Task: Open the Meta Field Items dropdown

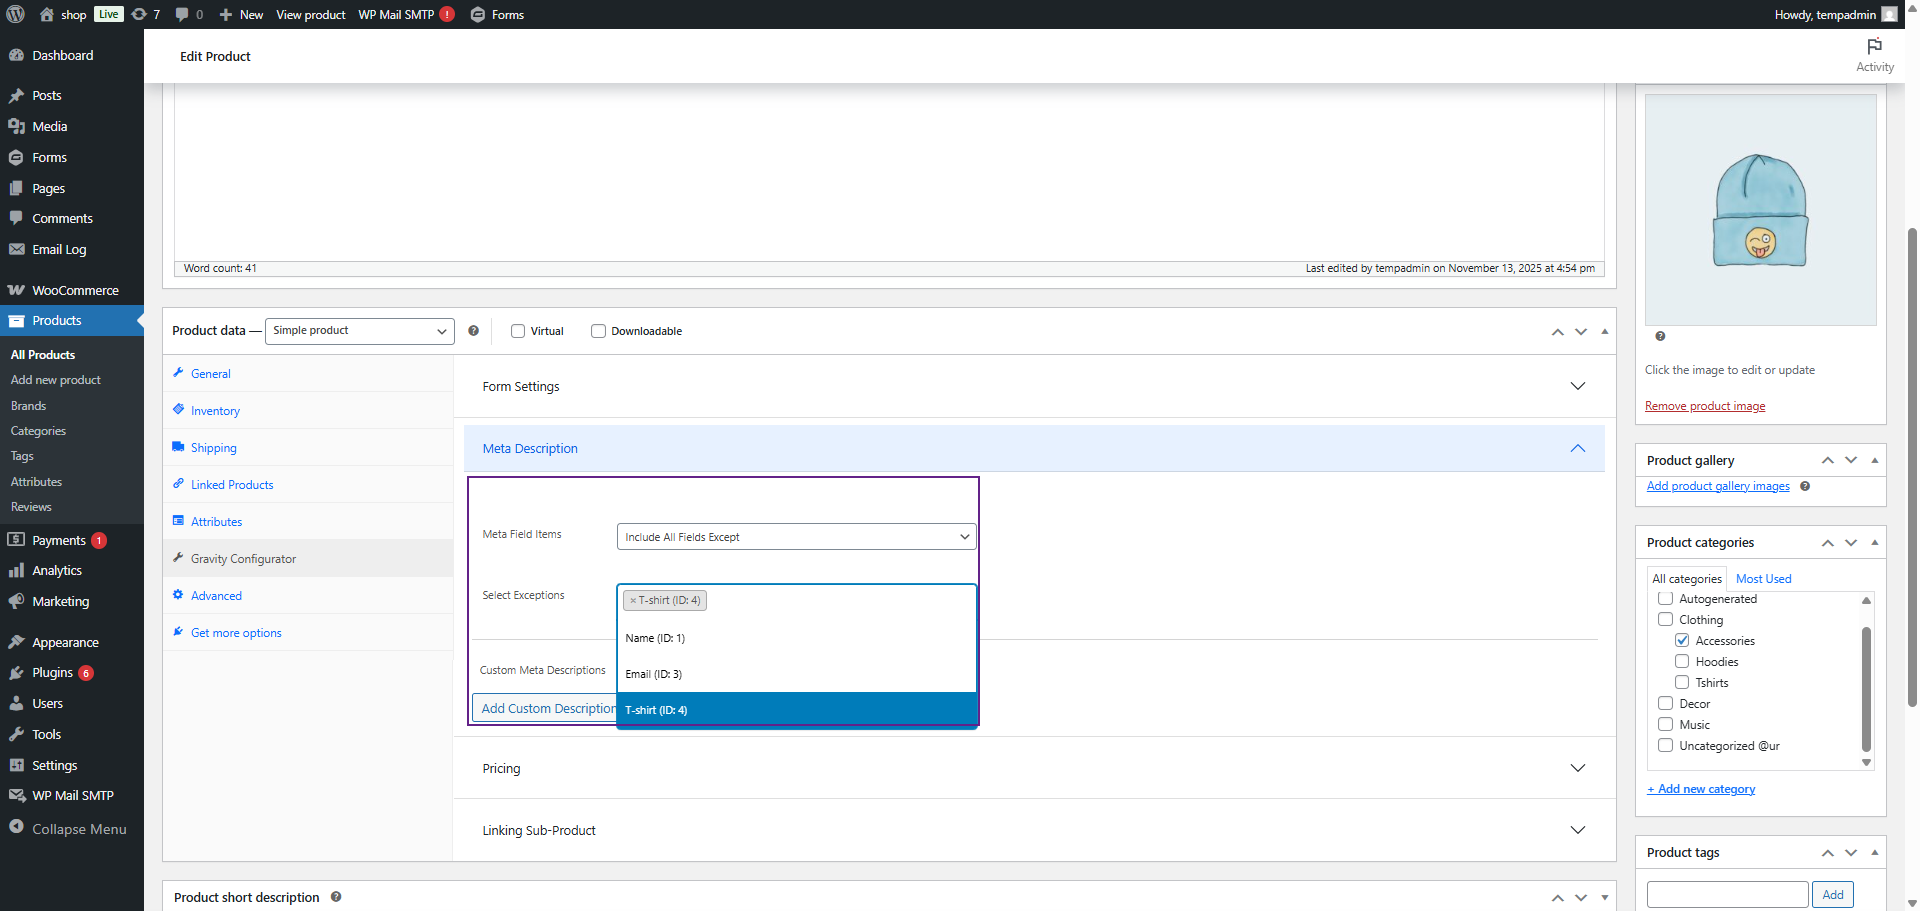Action: point(796,537)
